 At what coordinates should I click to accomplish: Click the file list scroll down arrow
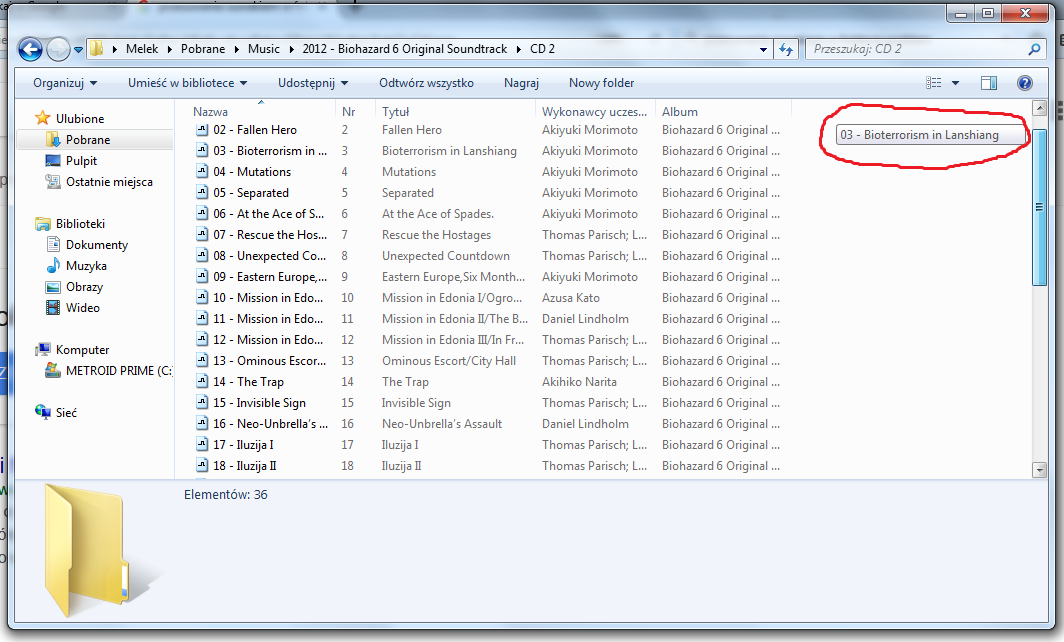[1039, 470]
